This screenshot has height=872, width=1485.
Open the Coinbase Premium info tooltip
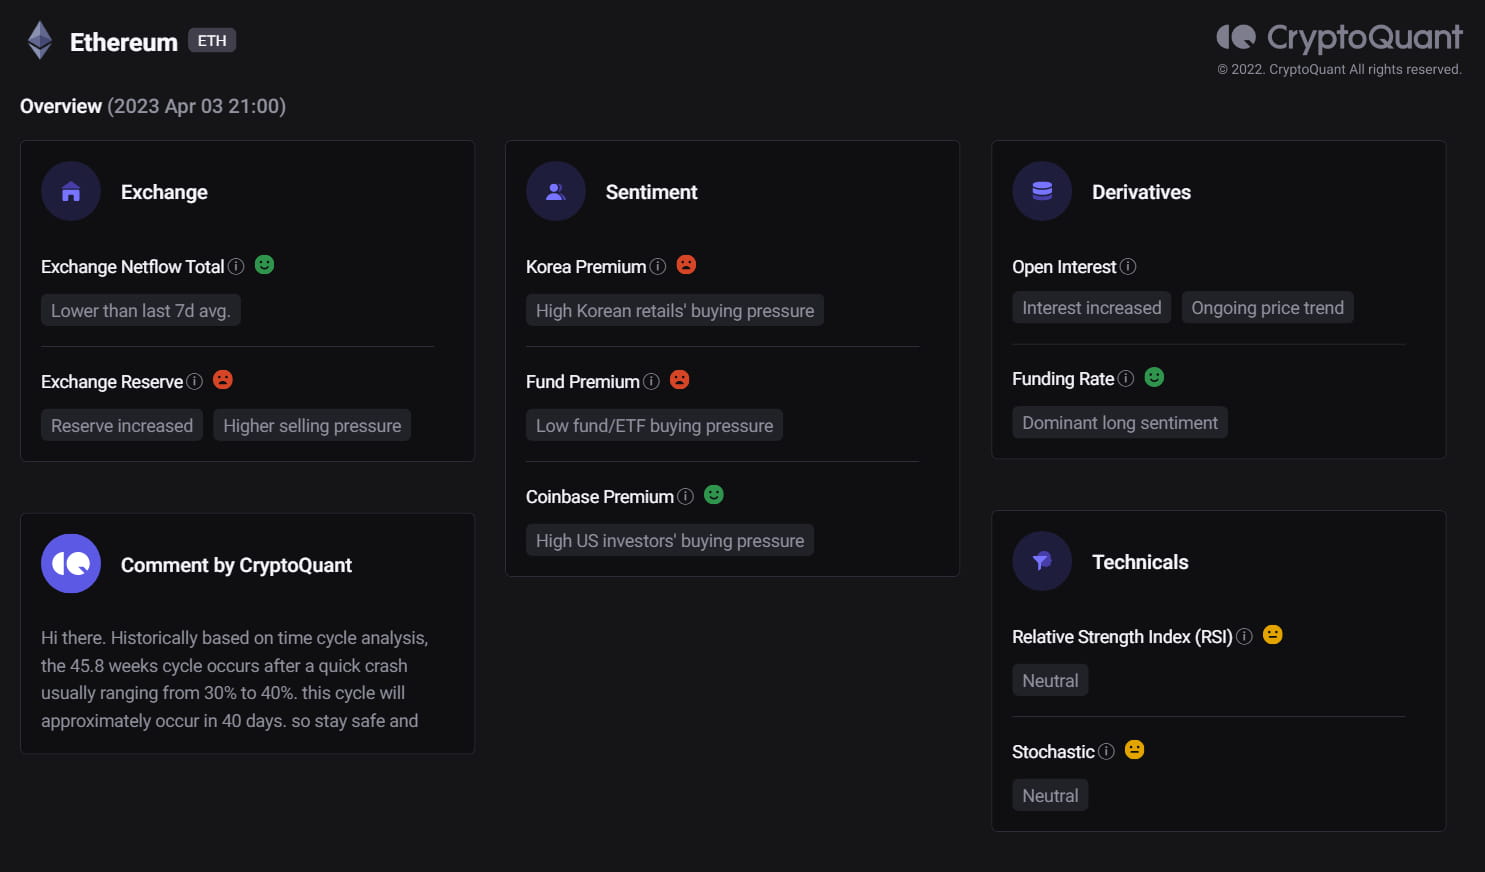(685, 496)
